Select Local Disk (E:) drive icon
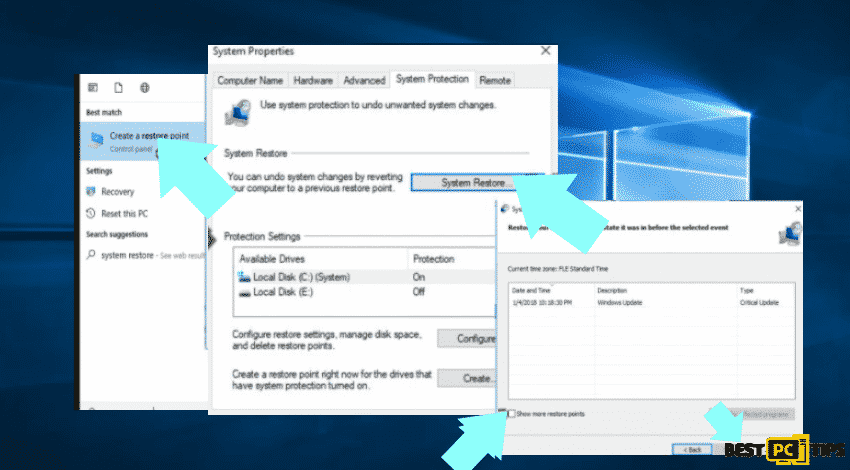Screen dimensions: 850x470 [x=244, y=293]
